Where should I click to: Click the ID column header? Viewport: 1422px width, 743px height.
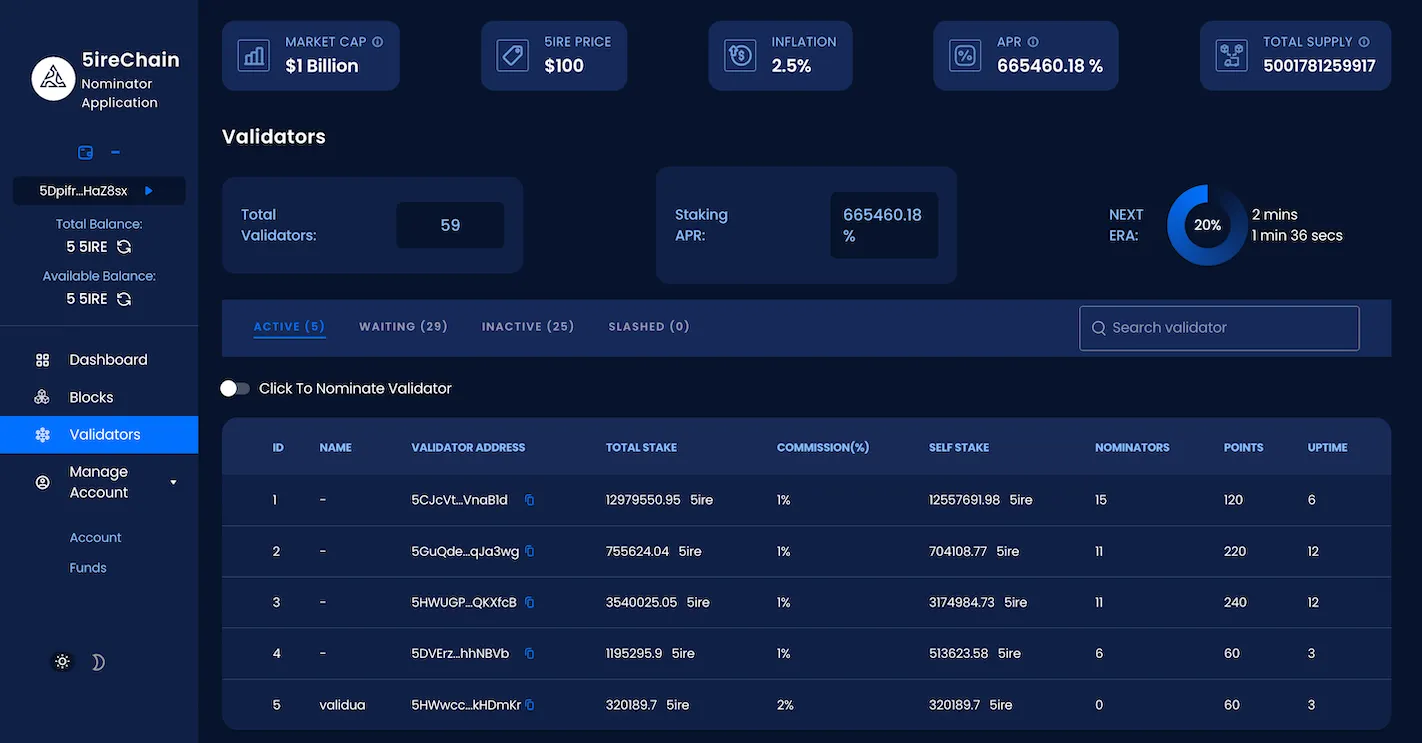(278, 448)
